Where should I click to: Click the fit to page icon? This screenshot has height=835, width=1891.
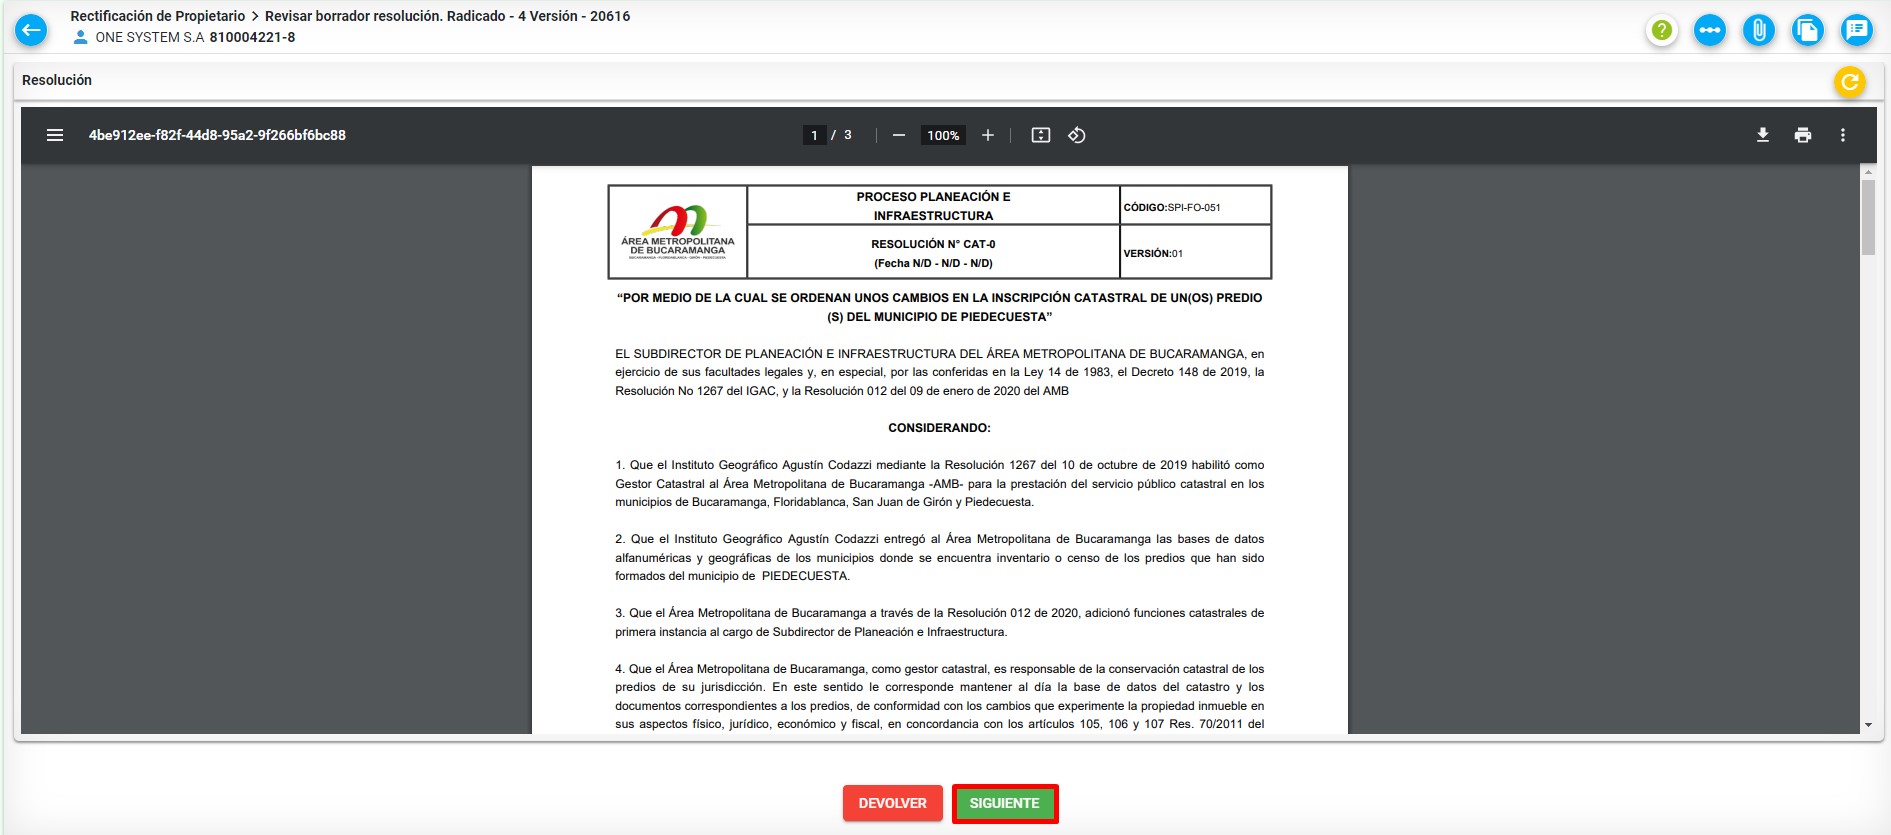1040,135
